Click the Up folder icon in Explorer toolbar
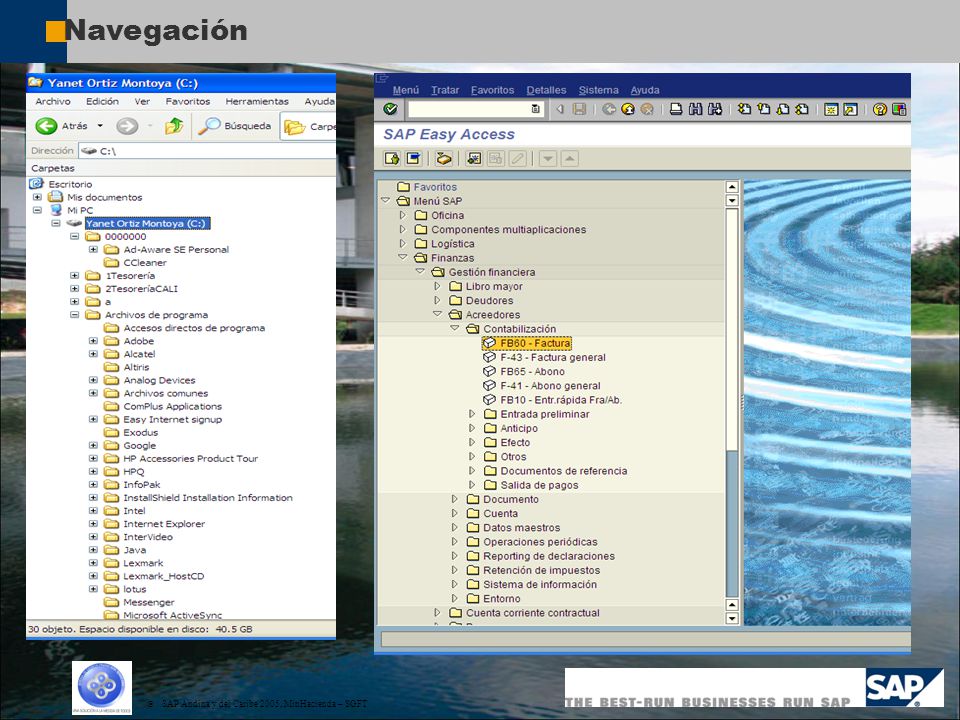 174,126
